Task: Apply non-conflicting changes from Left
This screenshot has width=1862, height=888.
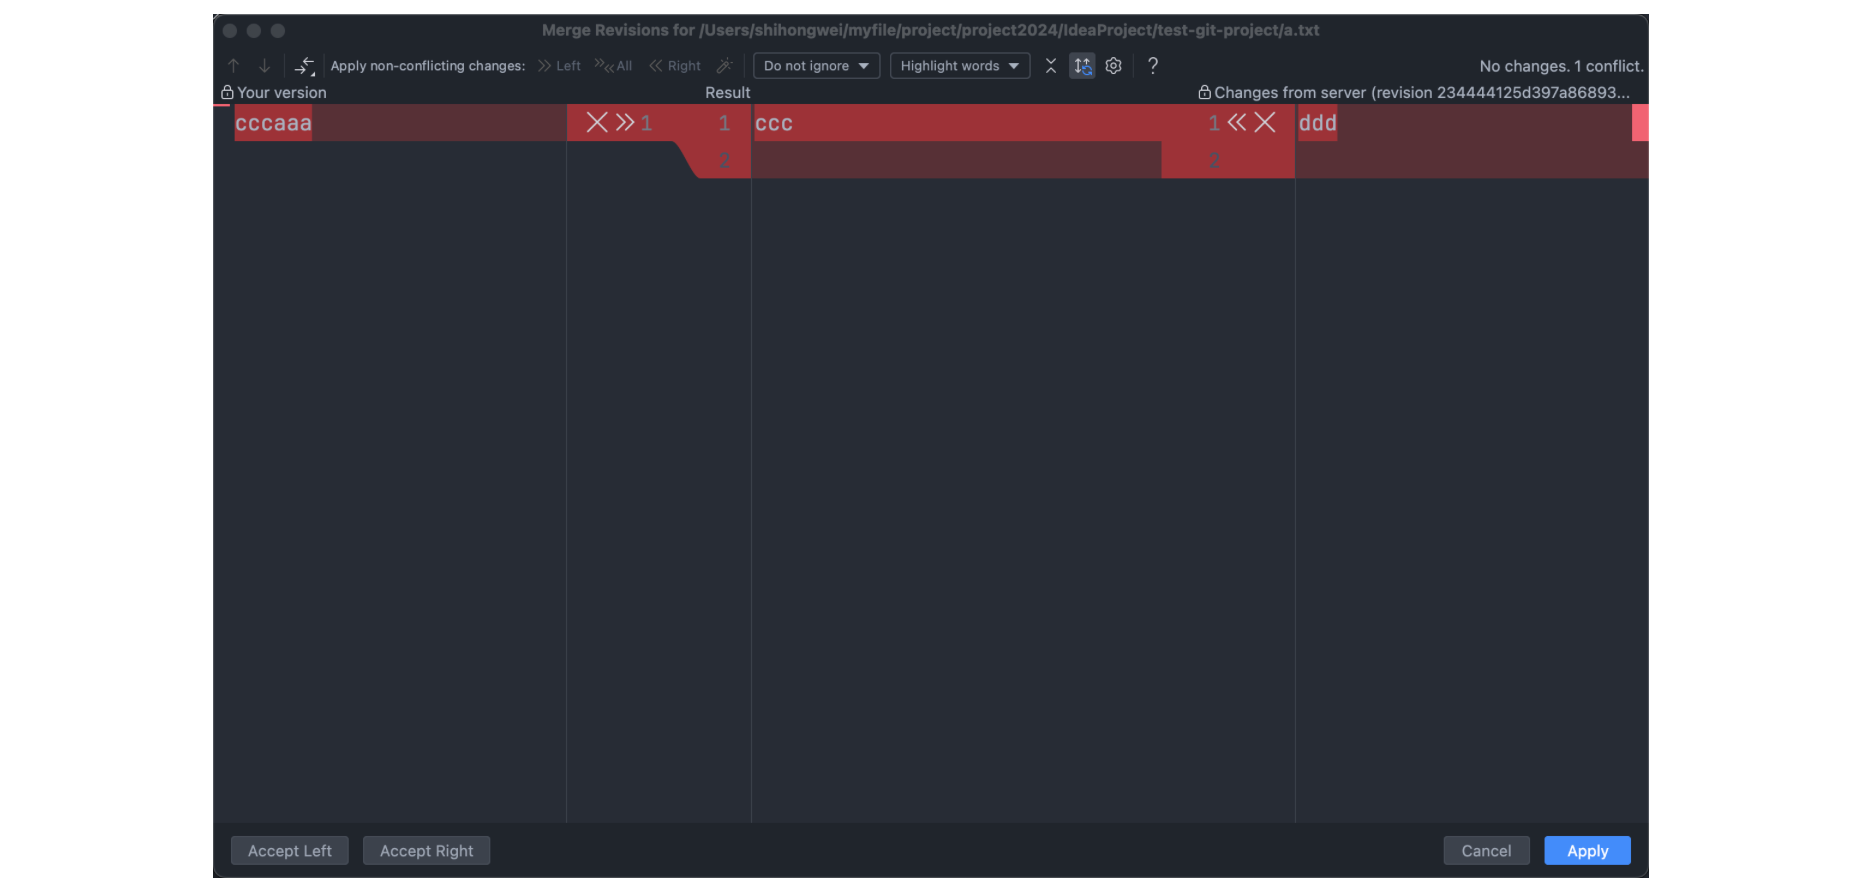Action: pos(559,66)
